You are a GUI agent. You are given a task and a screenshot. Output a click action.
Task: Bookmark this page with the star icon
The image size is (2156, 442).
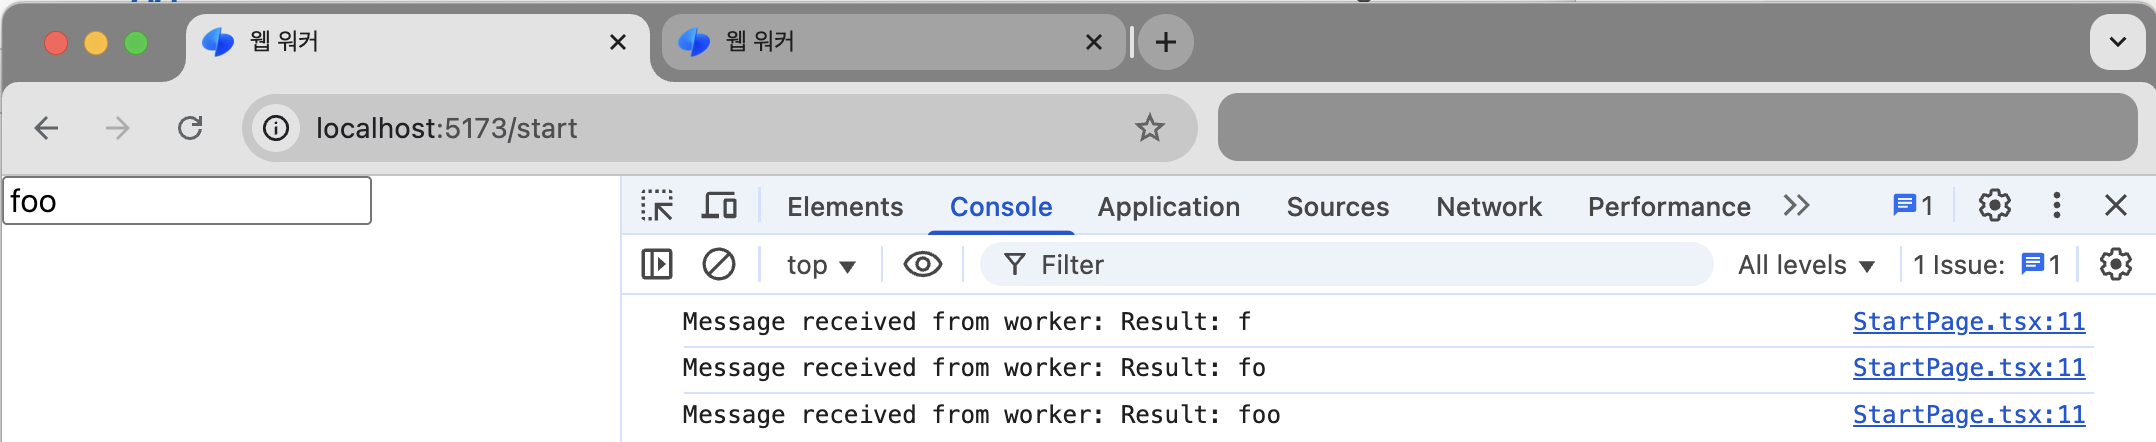coord(1149,128)
